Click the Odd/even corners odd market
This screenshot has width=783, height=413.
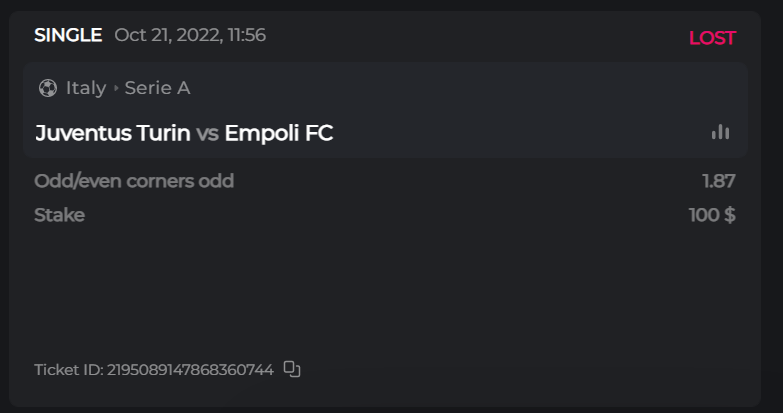click(x=134, y=181)
